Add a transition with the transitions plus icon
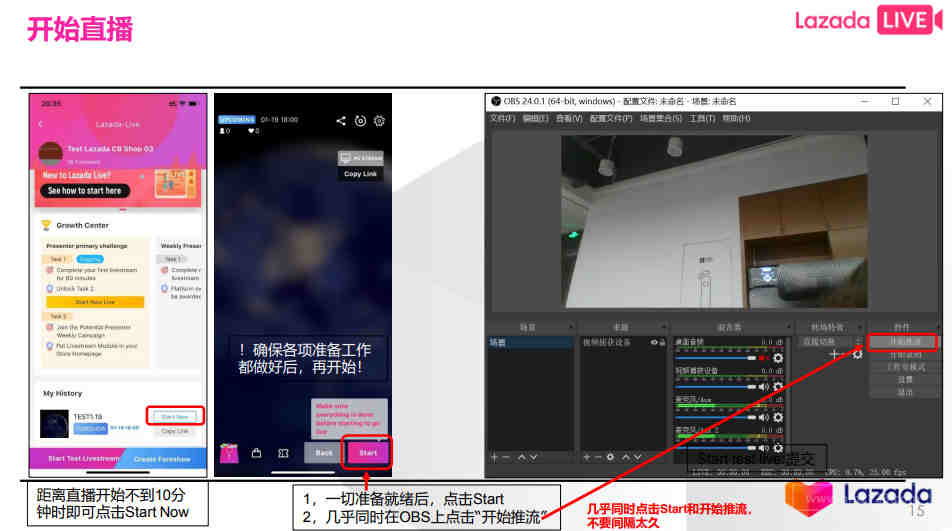The image size is (952, 531). [834, 354]
